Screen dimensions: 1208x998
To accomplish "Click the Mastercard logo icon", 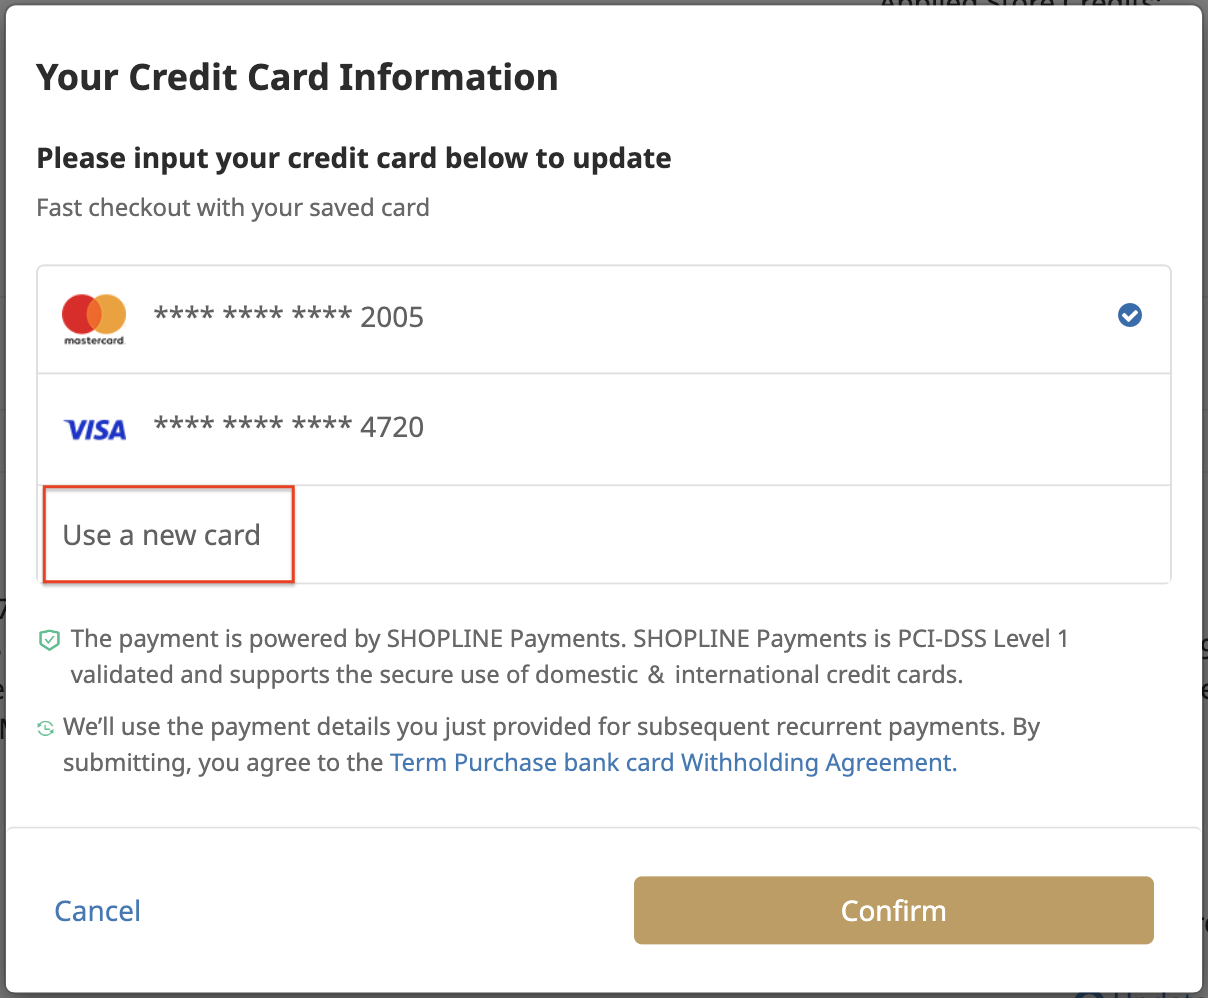I will tap(94, 319).
